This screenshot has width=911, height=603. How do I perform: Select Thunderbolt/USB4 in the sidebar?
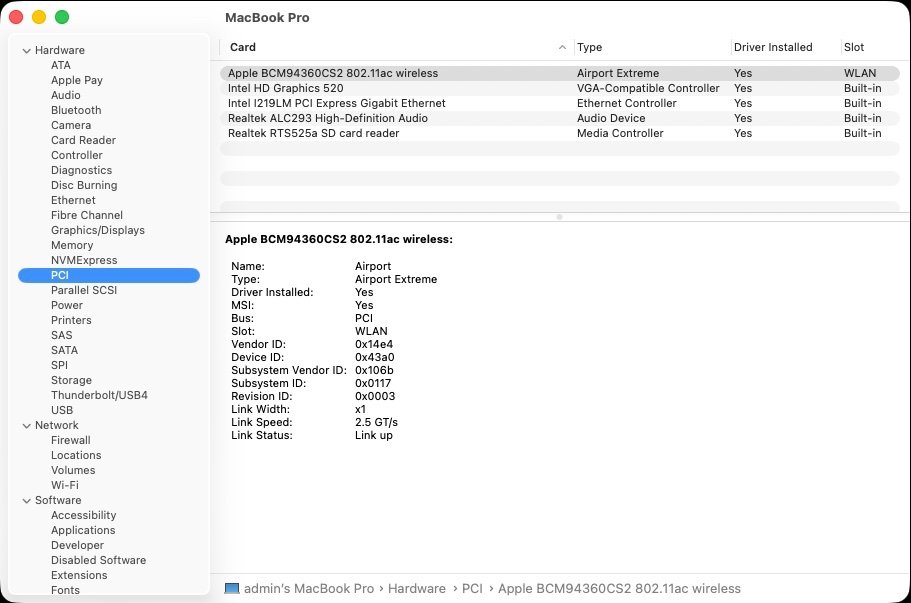coord(99,395)
